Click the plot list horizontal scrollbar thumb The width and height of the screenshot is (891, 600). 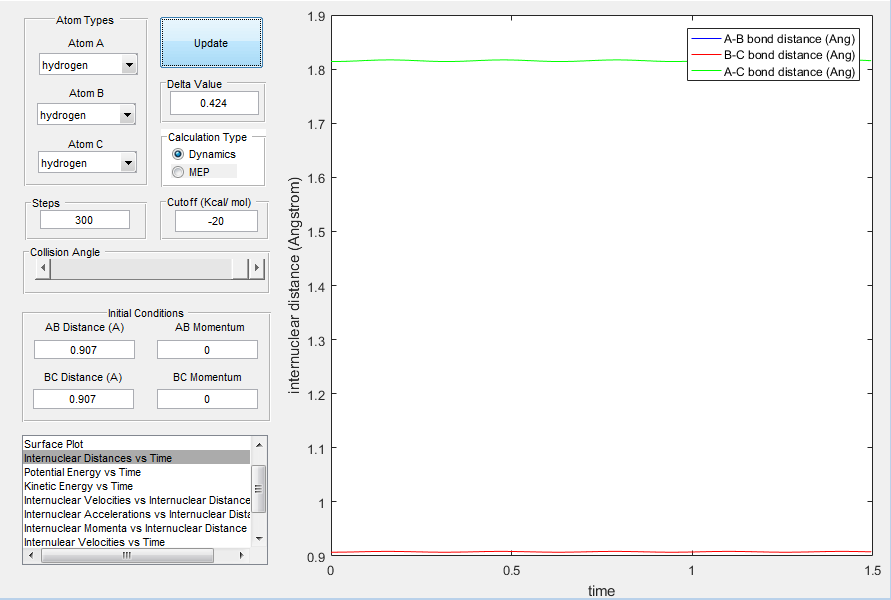(x=127, y=555)
